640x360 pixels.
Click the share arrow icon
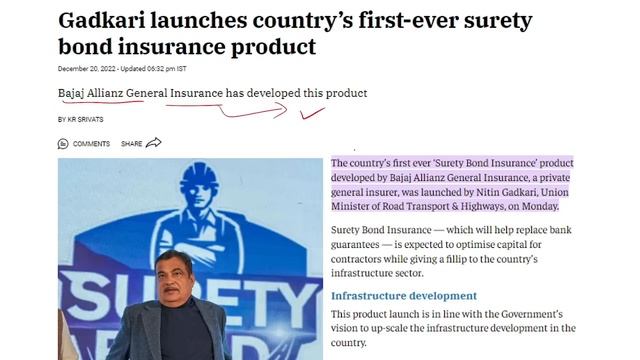tap(153, 143)
